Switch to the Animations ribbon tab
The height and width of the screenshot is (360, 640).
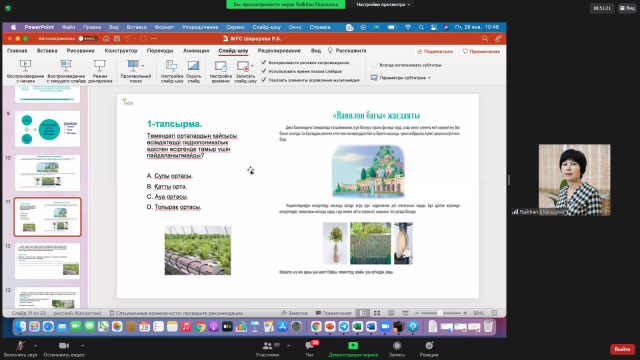tap(196, 51)
